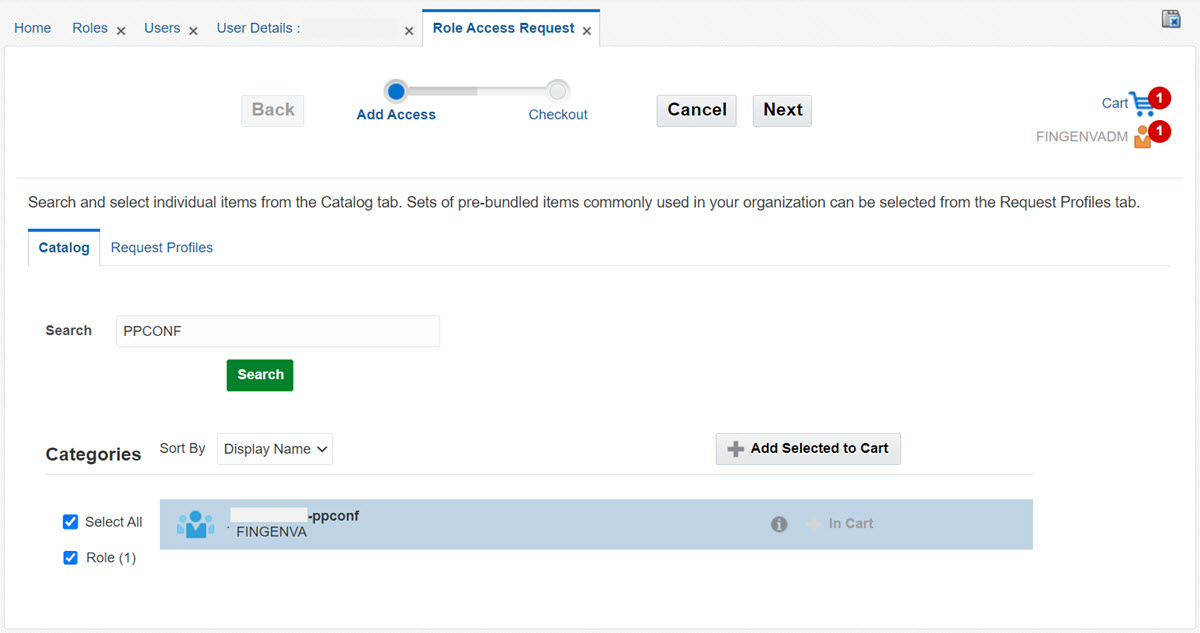Click the Cancel button

(x=696, y=110)
